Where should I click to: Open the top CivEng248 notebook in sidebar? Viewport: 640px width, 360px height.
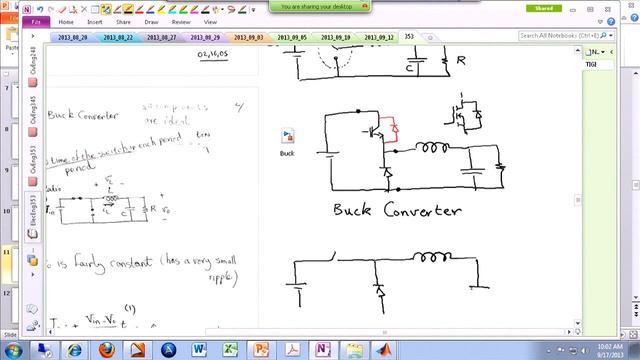pos(33,67)
